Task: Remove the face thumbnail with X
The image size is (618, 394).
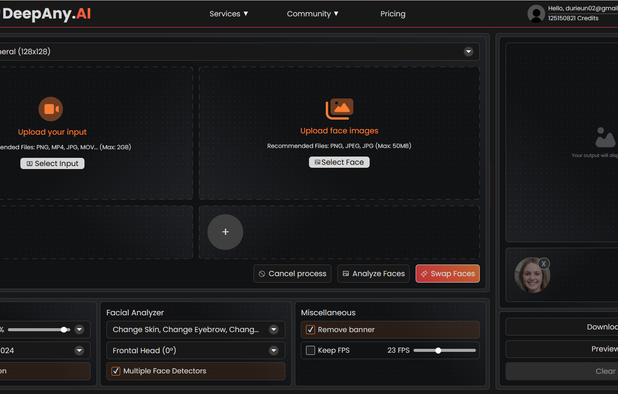Action: pyautogui.click(x=544, y=264)
